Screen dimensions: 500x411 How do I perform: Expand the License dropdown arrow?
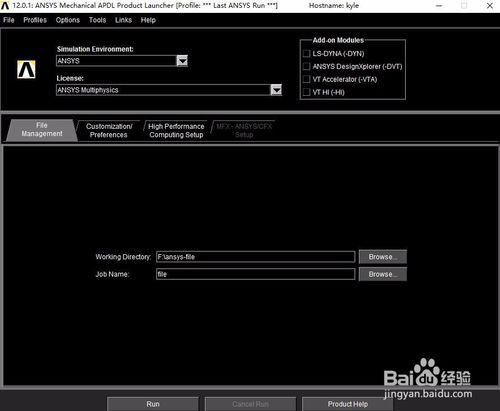(x=276, y=90)
